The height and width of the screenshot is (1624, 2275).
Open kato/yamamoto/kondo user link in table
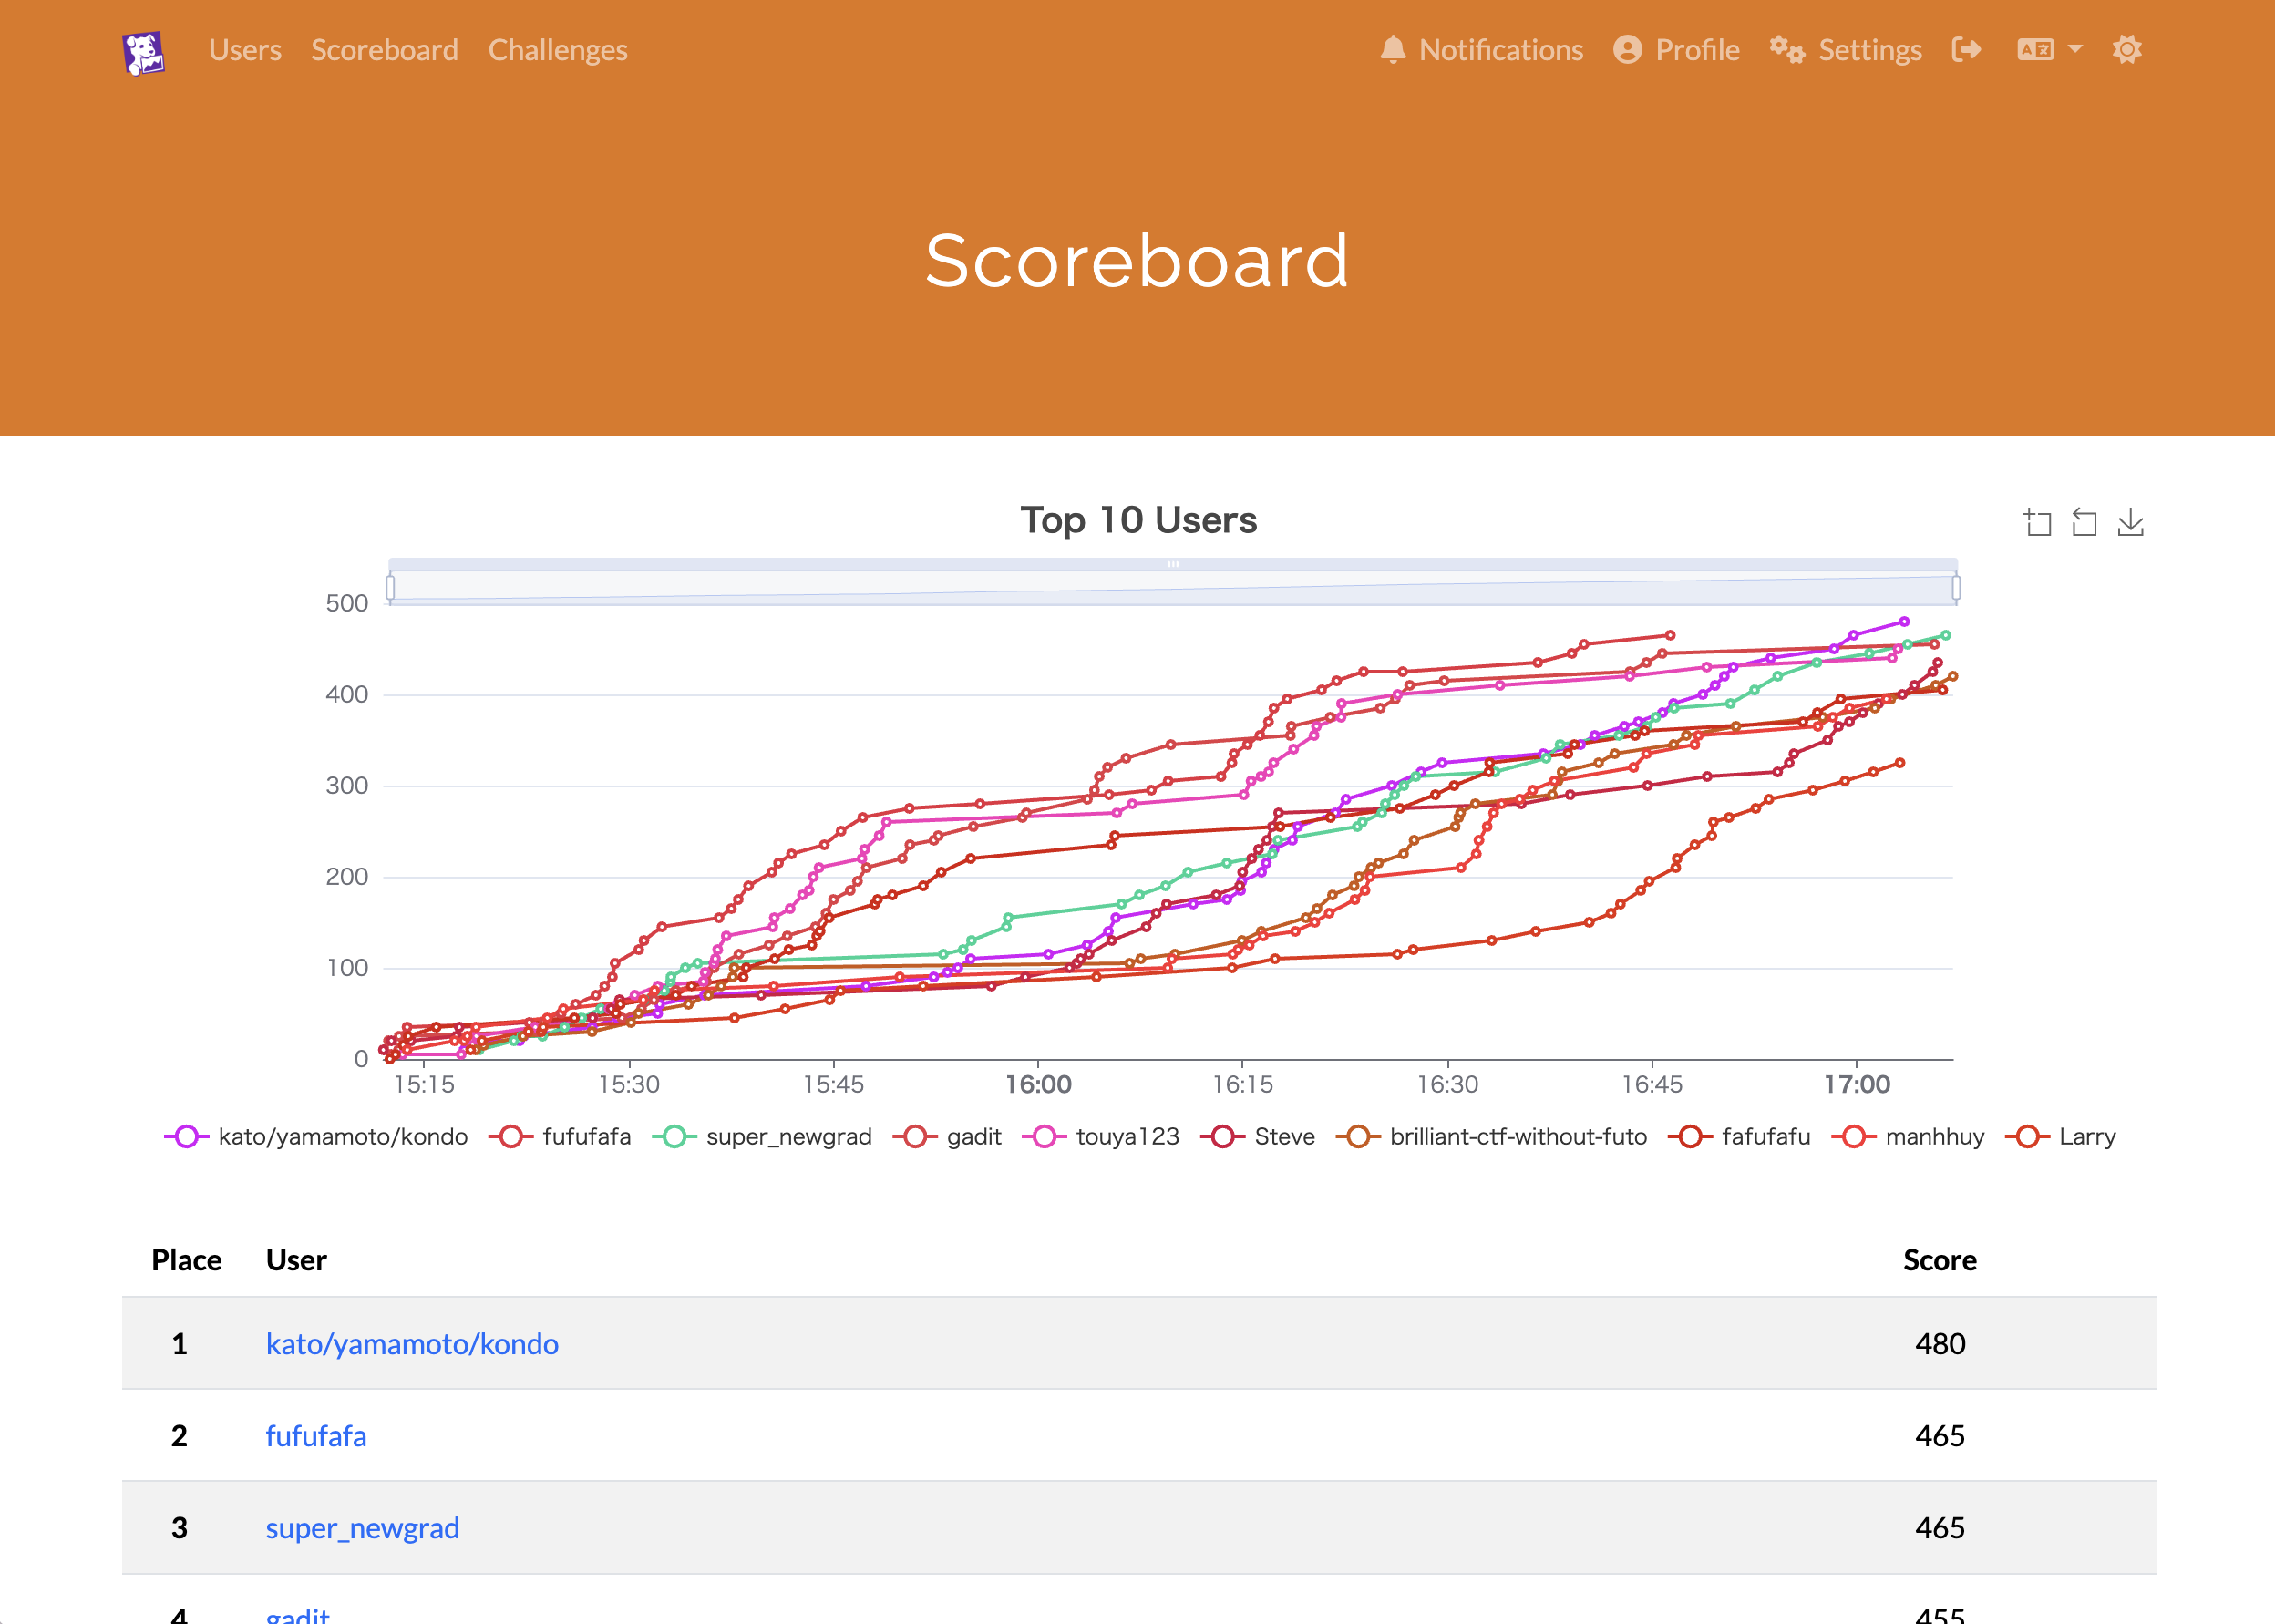pos(412,1344)
